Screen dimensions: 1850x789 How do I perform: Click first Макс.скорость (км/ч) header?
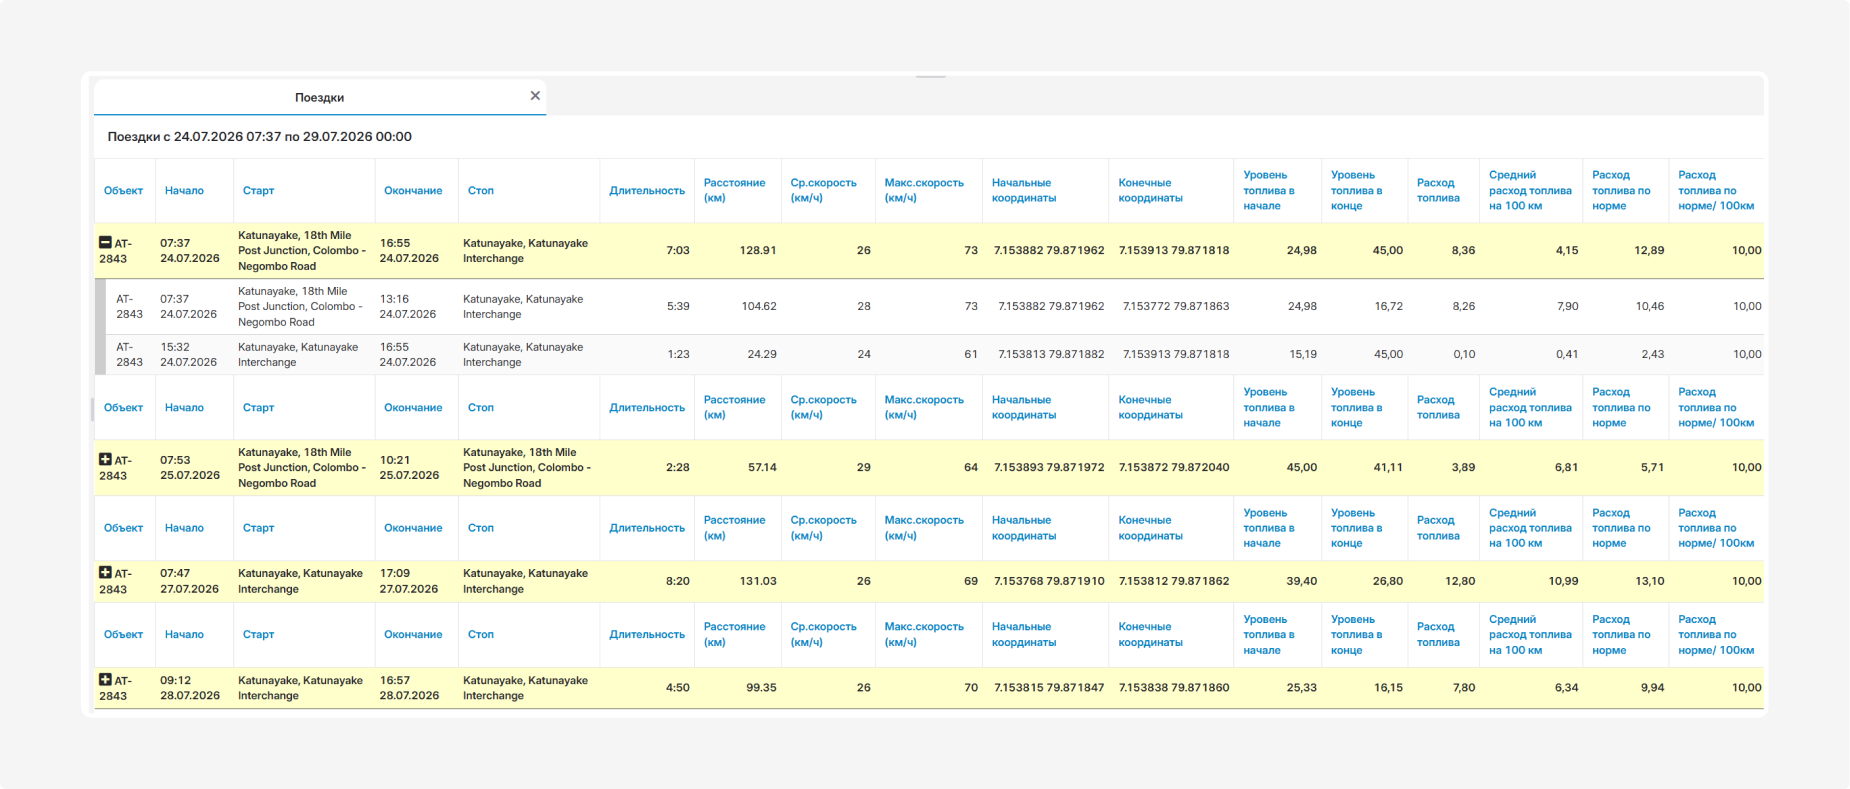click(924, 190)
